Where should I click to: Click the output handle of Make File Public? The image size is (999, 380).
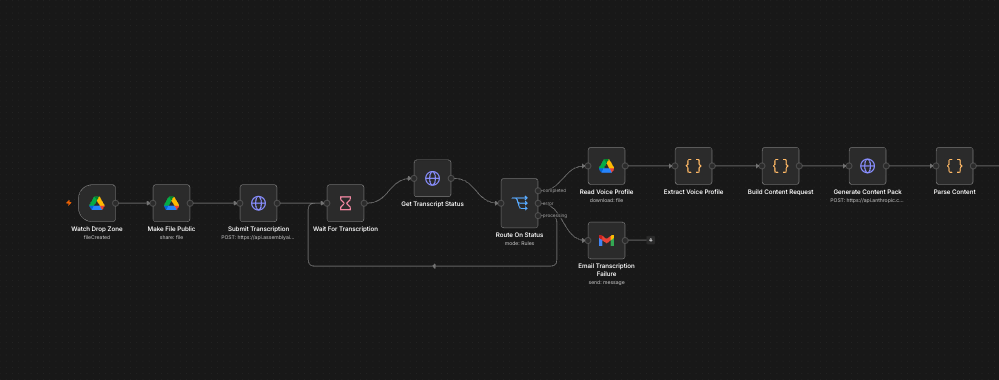coord(190,203)
